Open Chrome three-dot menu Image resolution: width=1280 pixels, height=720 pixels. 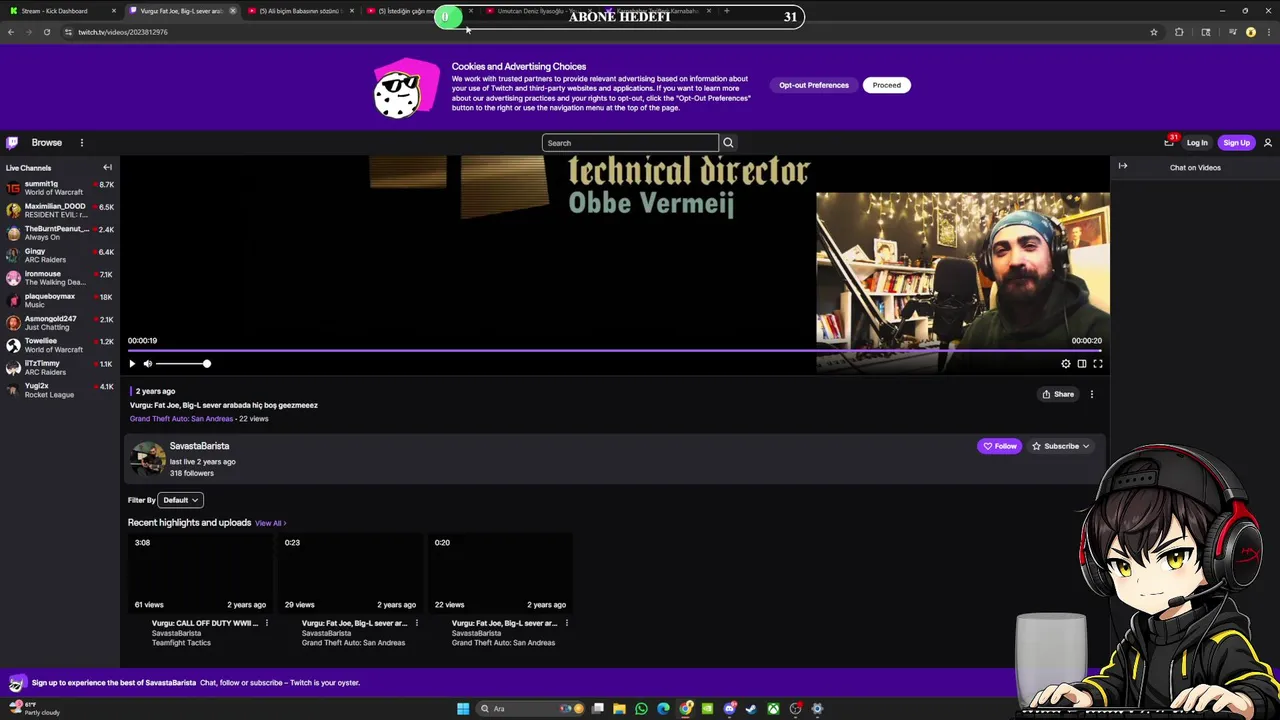pyautogui.click(x=1268, y=32)
